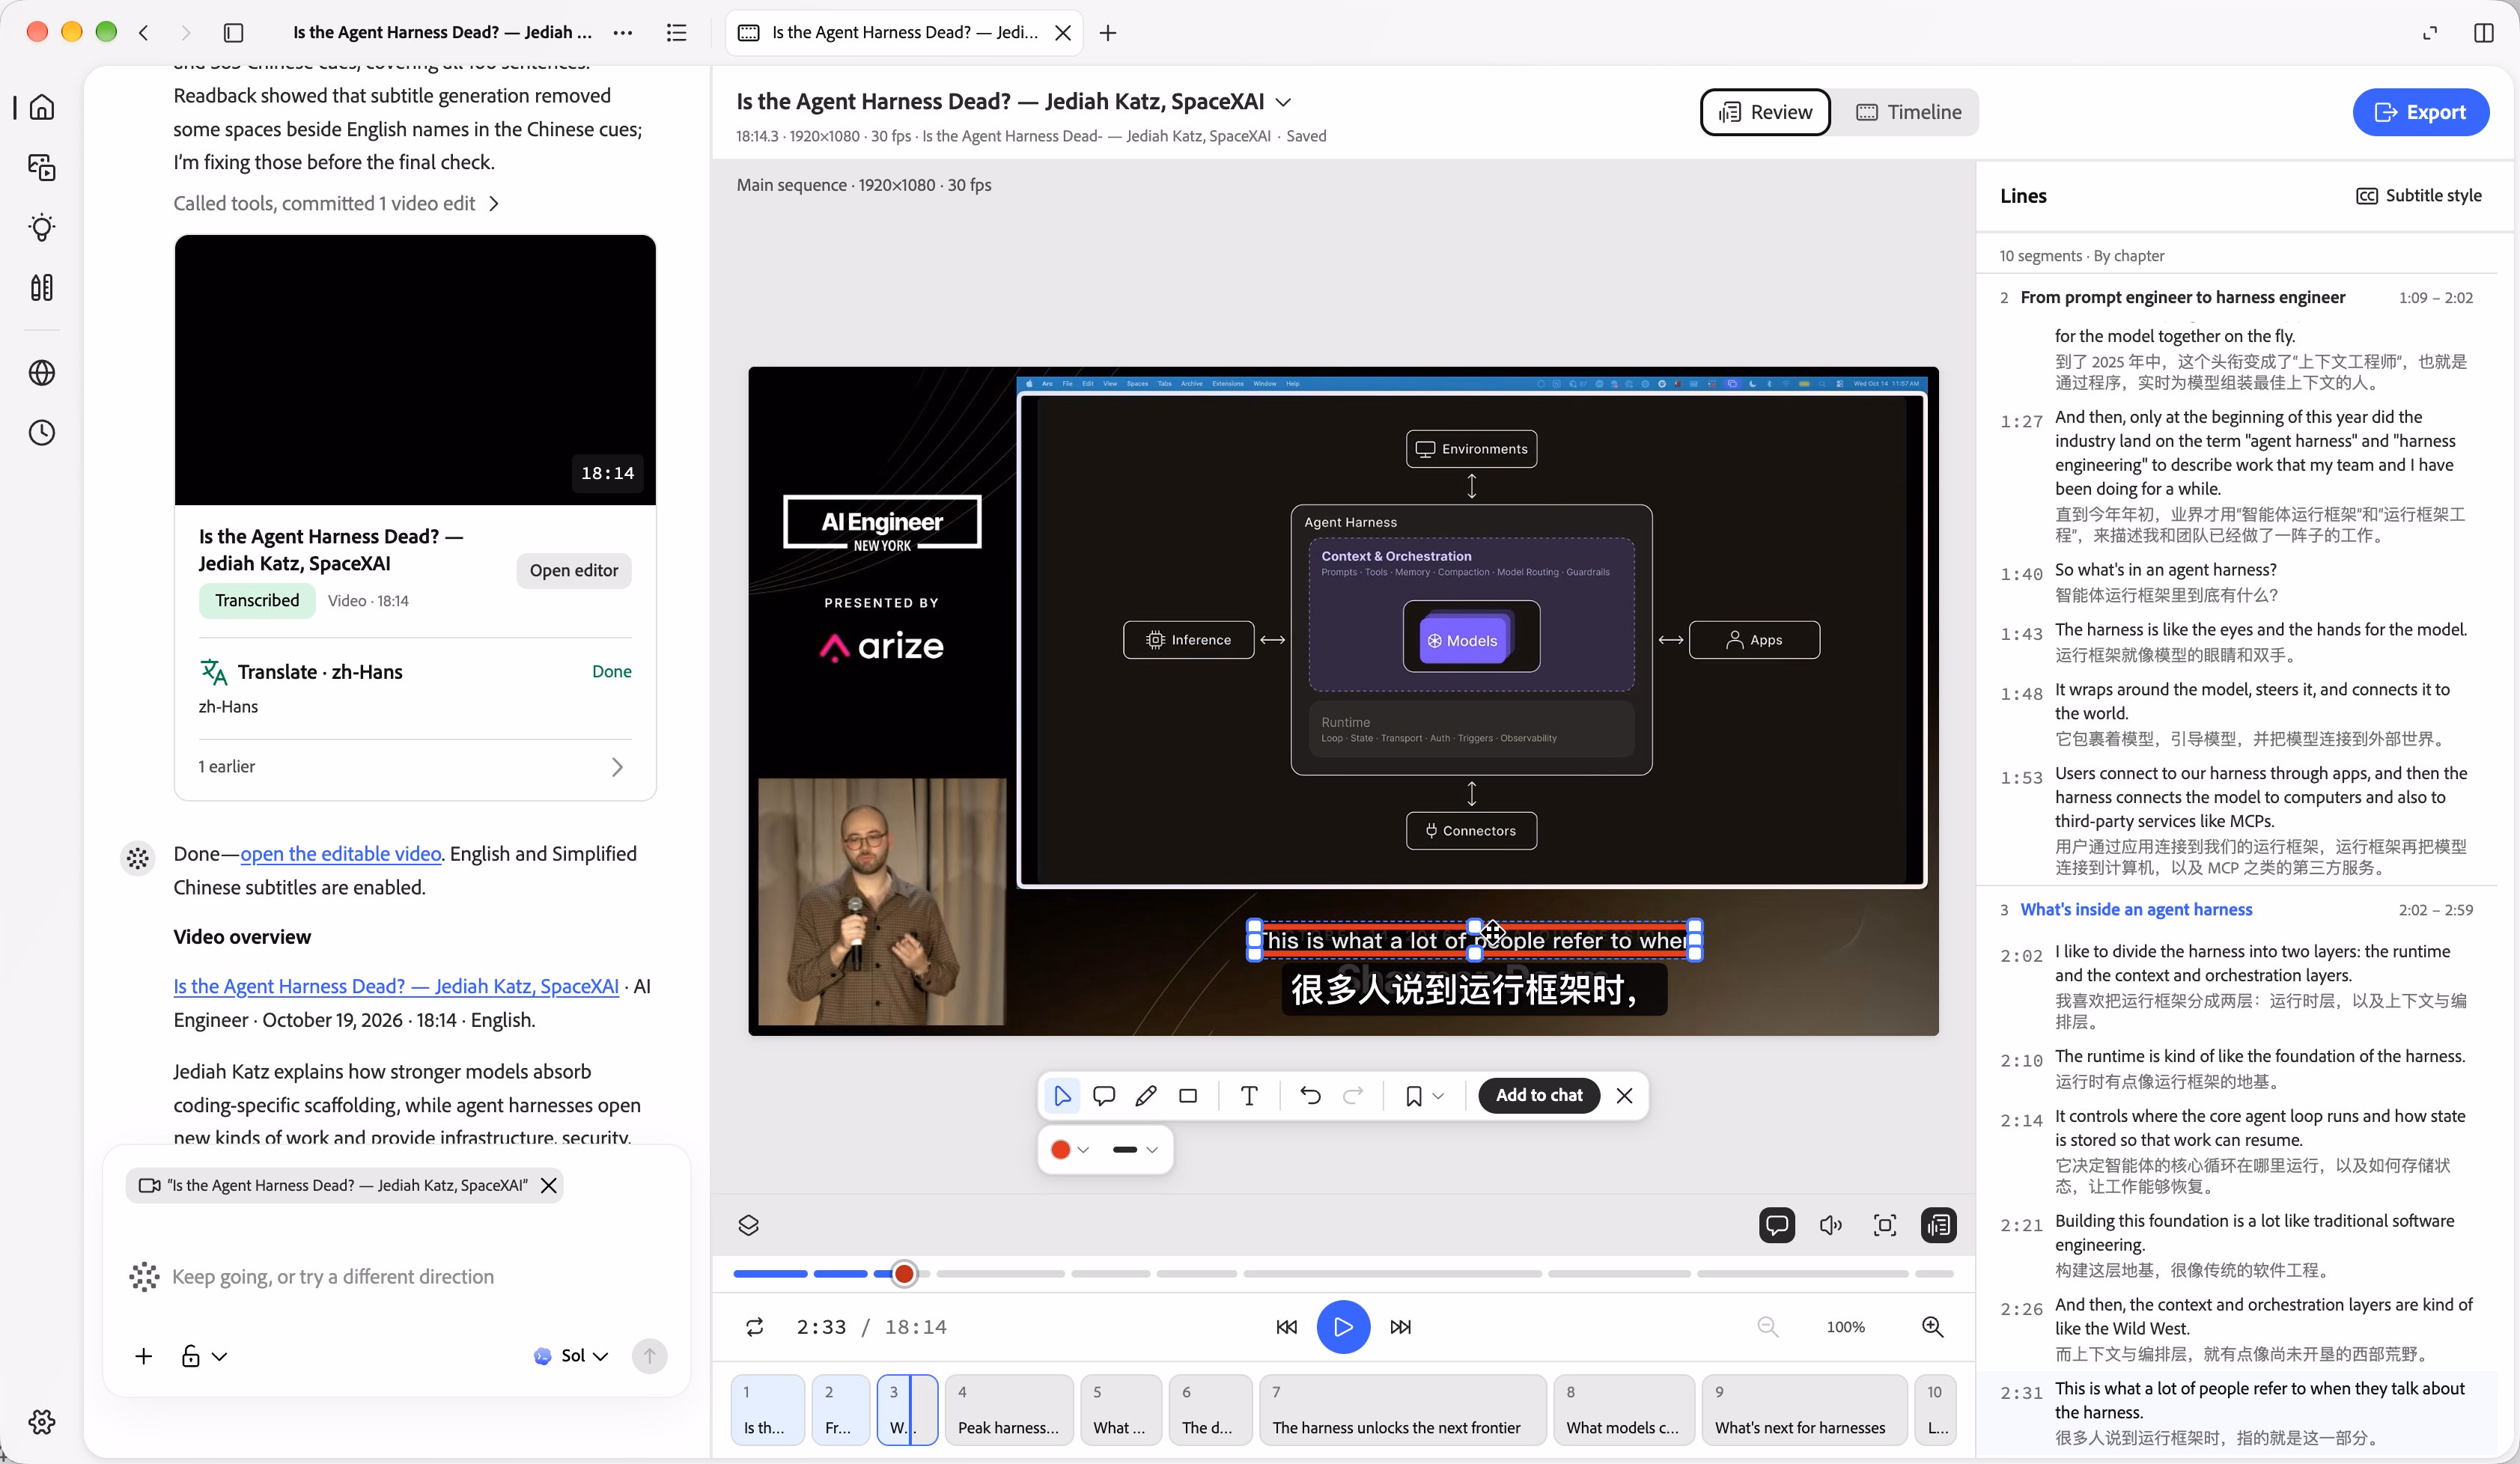Viewport: 2520px width, 1464px height.
Task: Toggle loop playback icon
Action: coord(755,1327)
